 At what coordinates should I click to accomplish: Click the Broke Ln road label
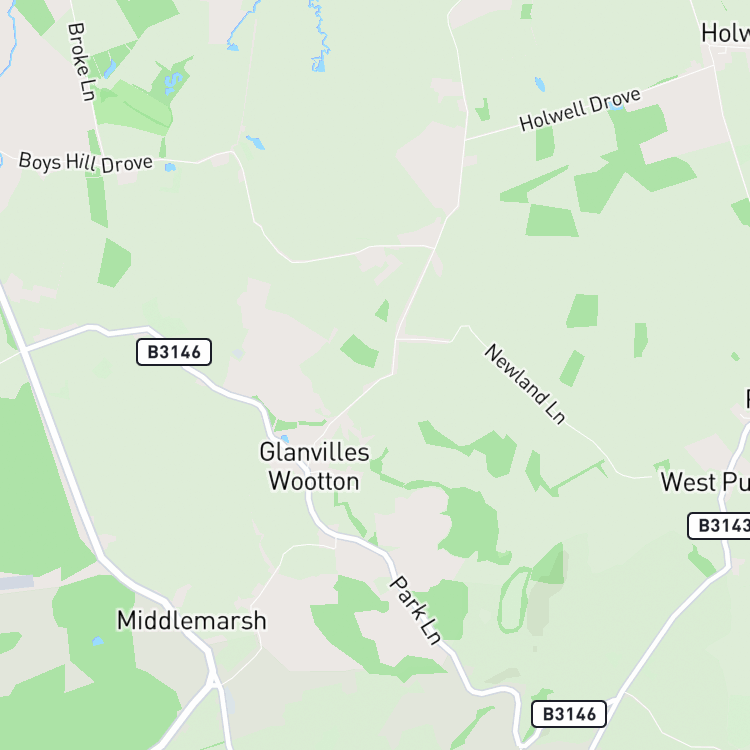tap(81, 62)
